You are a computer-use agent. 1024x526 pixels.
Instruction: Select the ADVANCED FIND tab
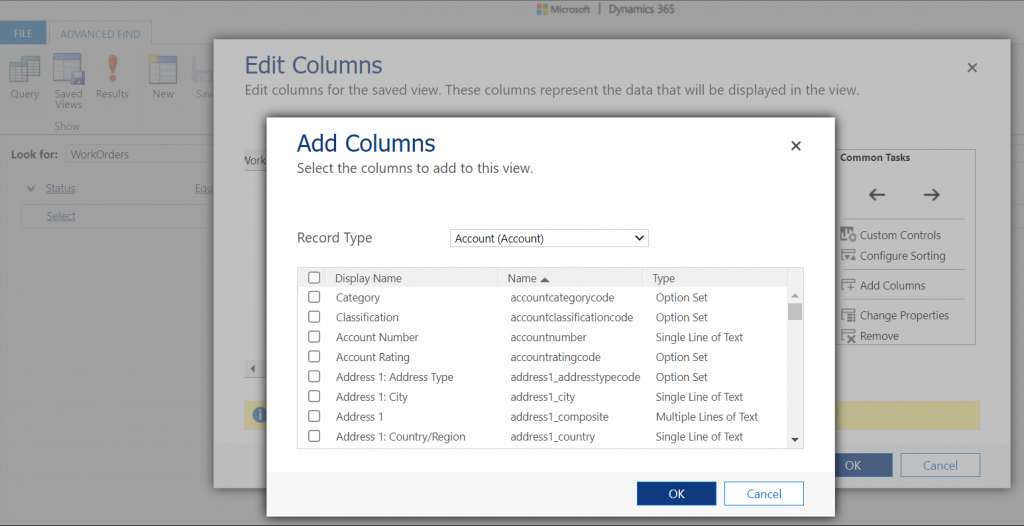pos(100,34)
